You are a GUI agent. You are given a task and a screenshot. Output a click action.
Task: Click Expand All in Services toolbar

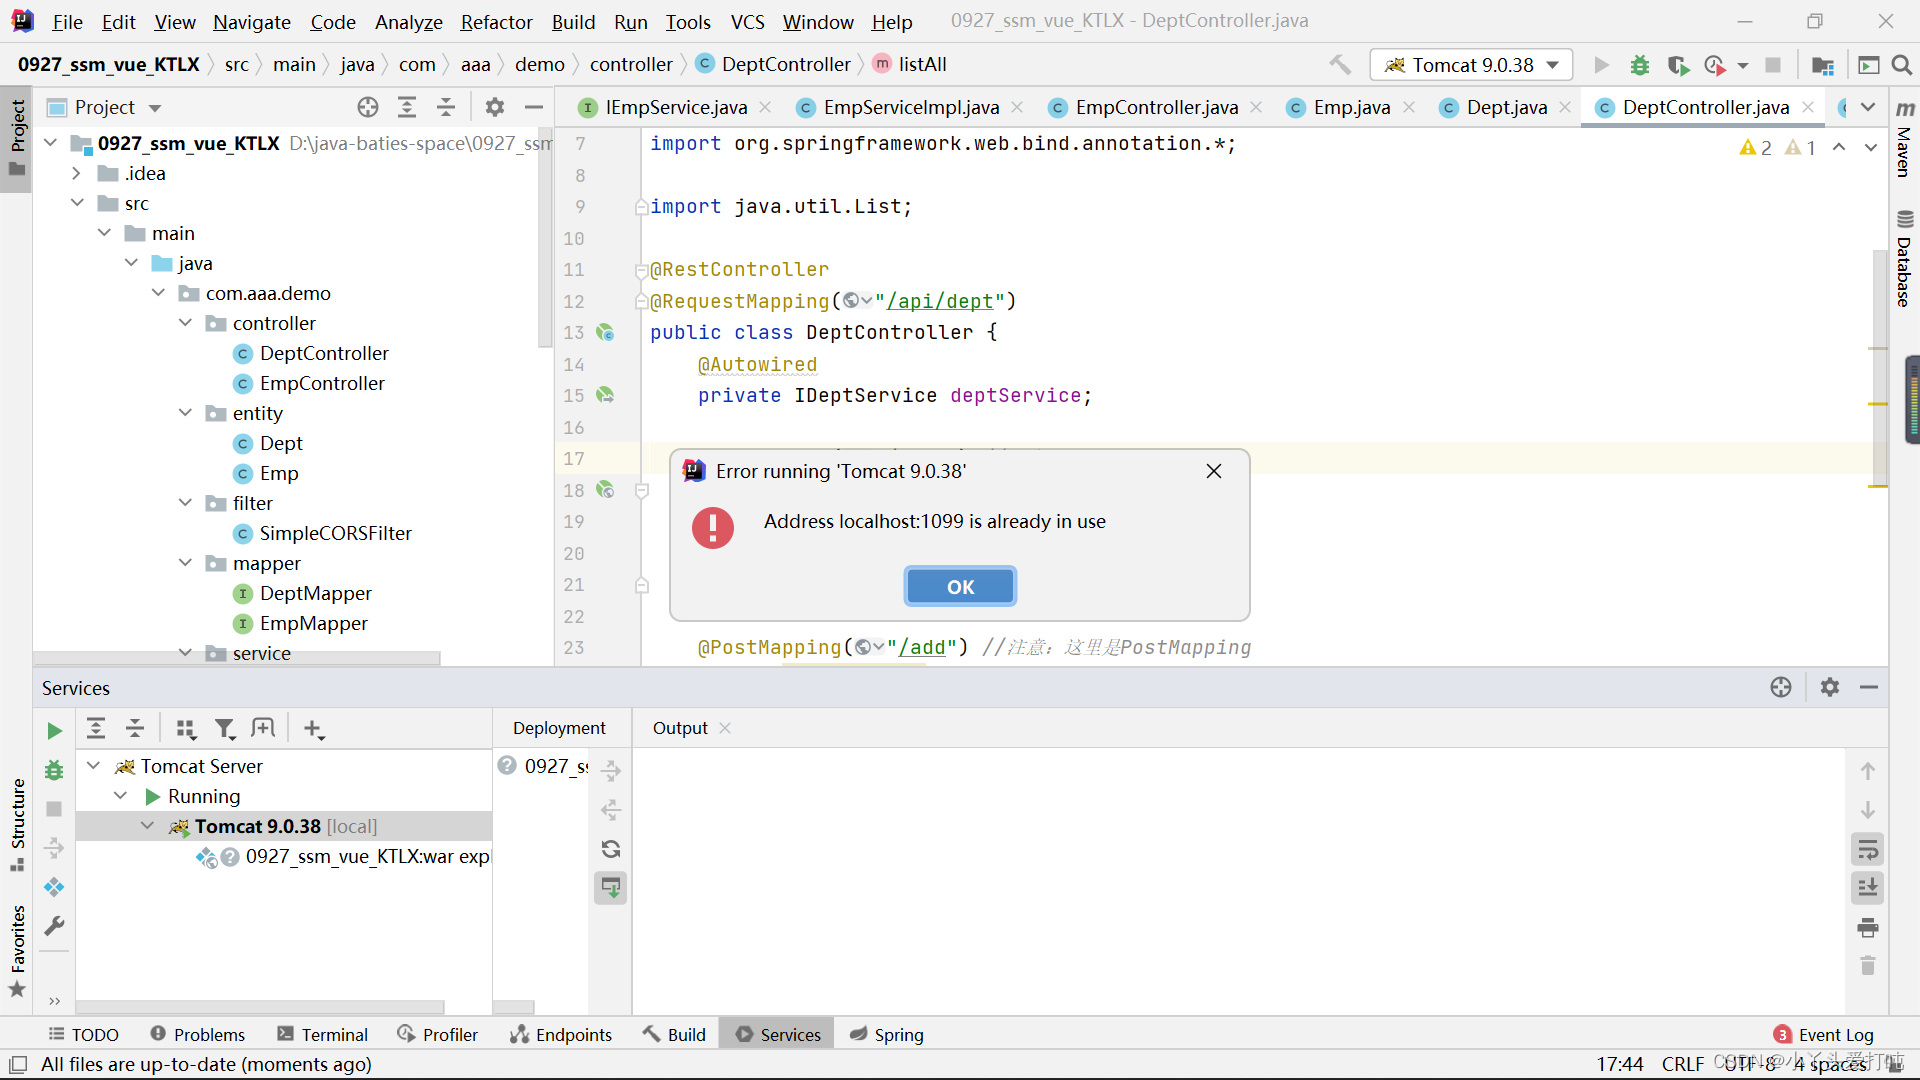click(x=96, y=729)
